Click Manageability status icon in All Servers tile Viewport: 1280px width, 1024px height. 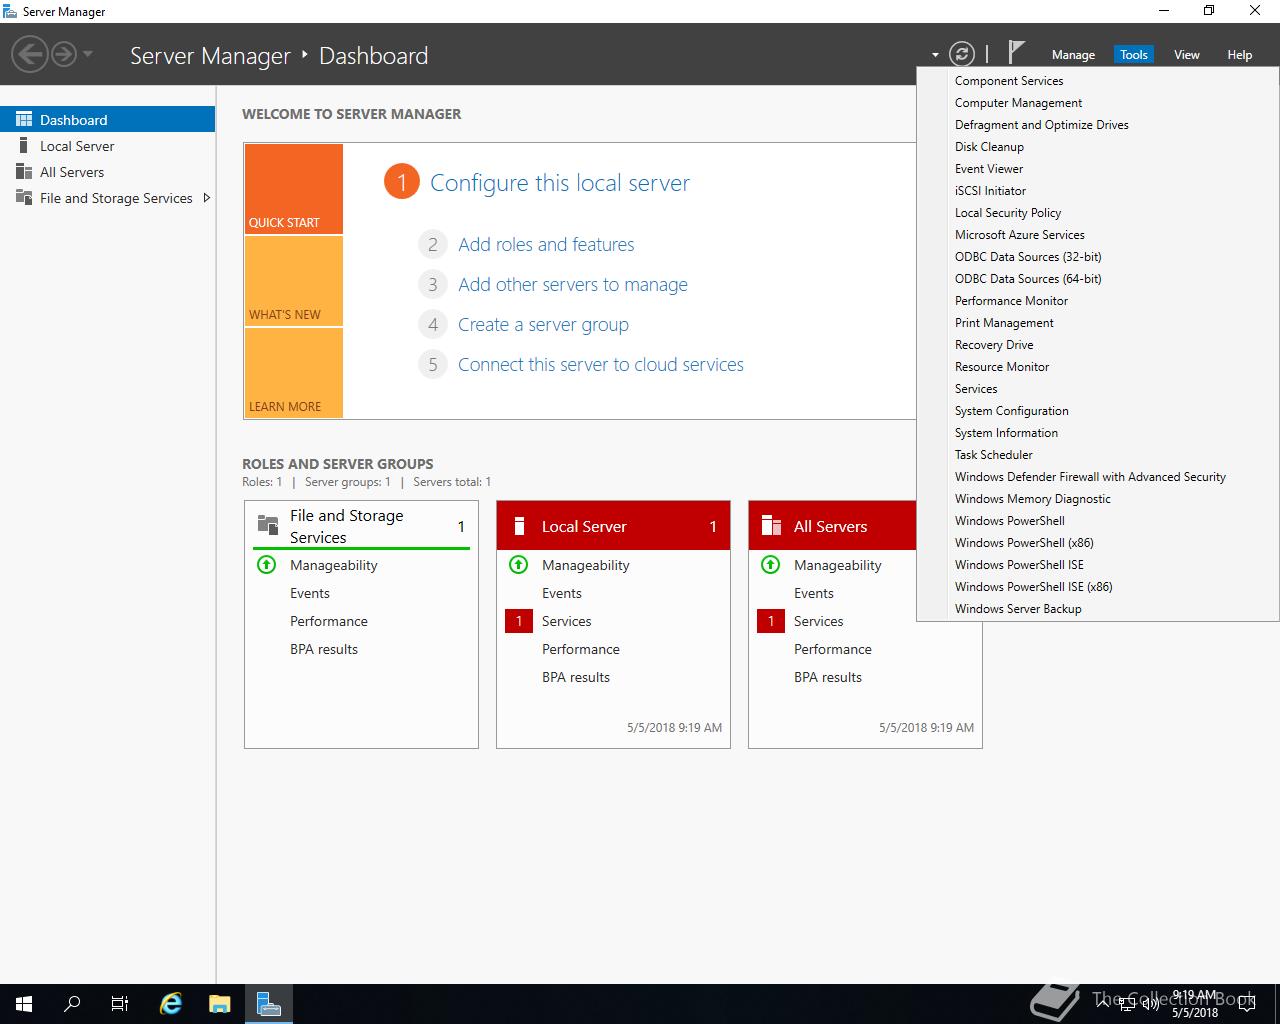tap(770, 565)
